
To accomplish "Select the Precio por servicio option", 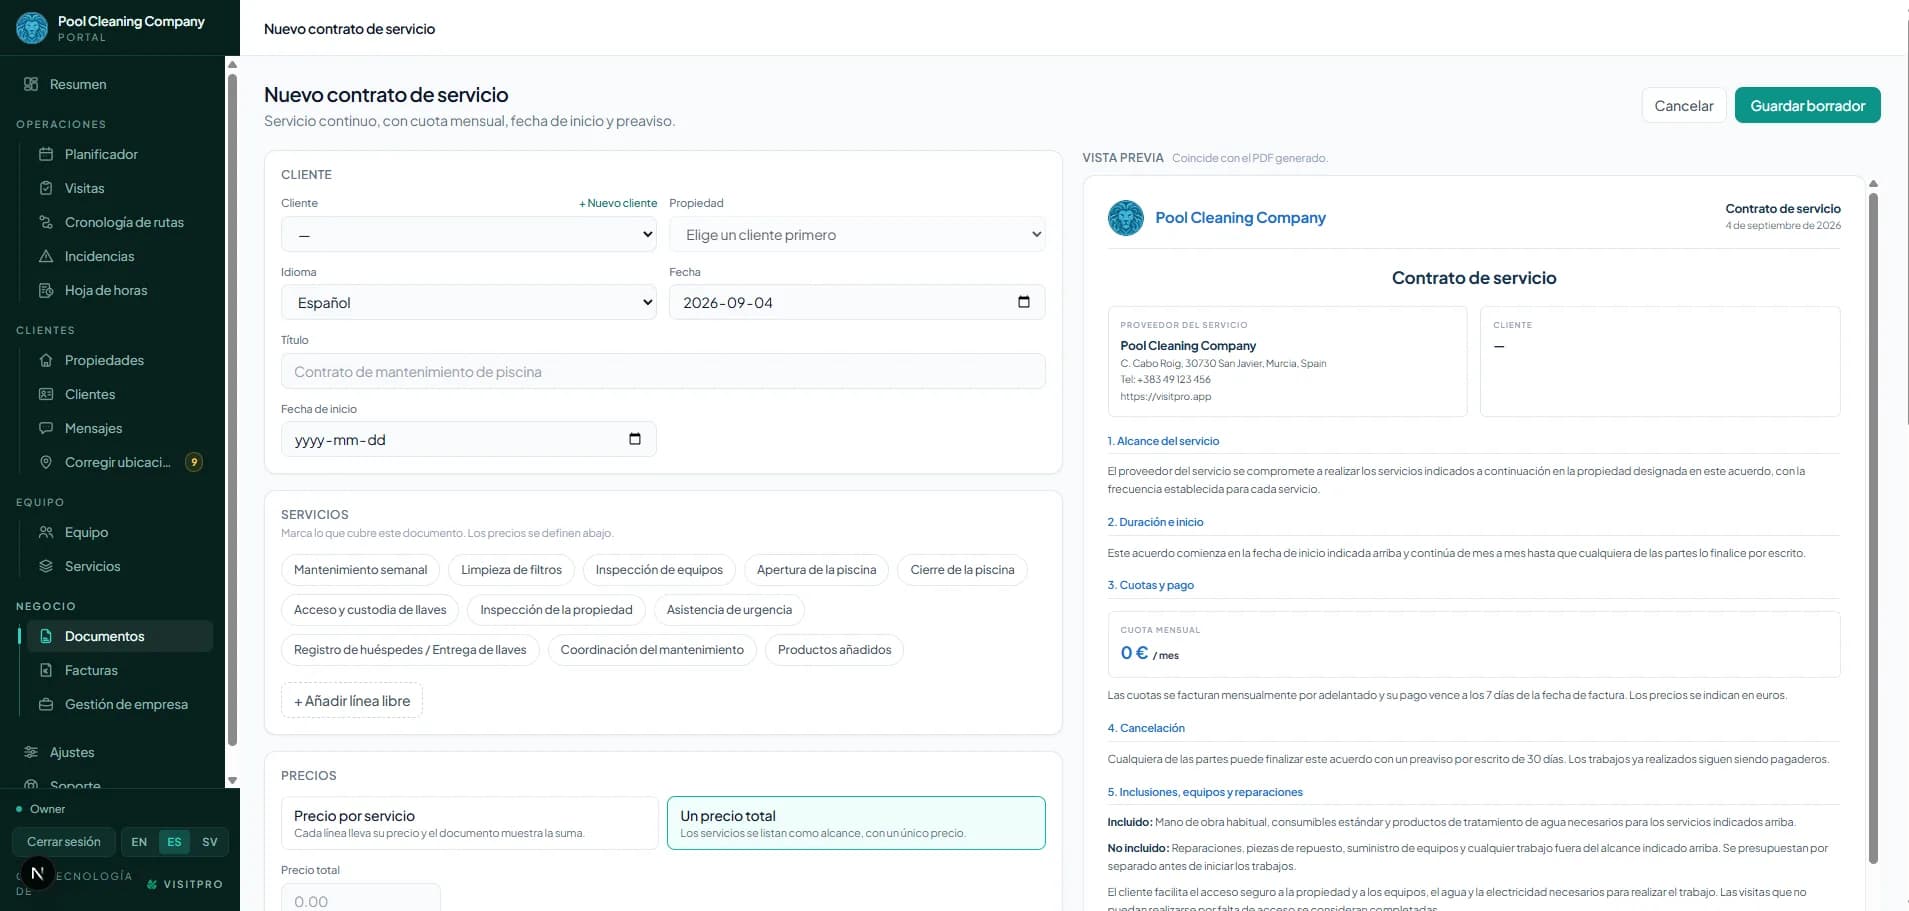I will pyautogui.click(x=469, y=823).
